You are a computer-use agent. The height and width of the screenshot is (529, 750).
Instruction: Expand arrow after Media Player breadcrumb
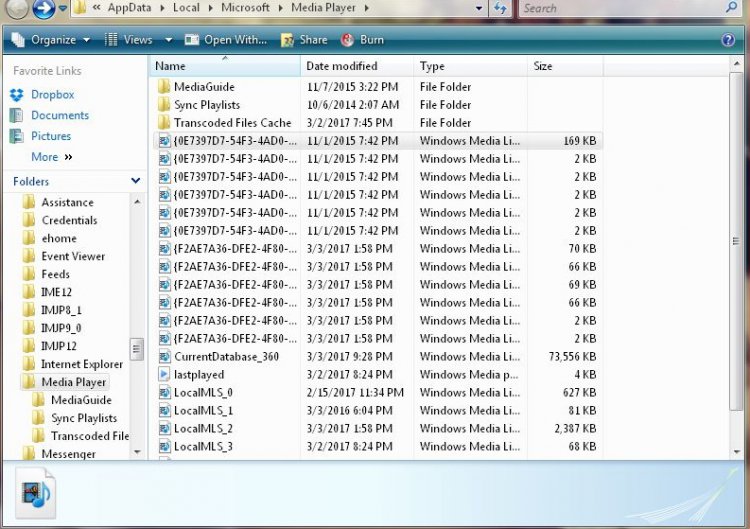[366, 8]
